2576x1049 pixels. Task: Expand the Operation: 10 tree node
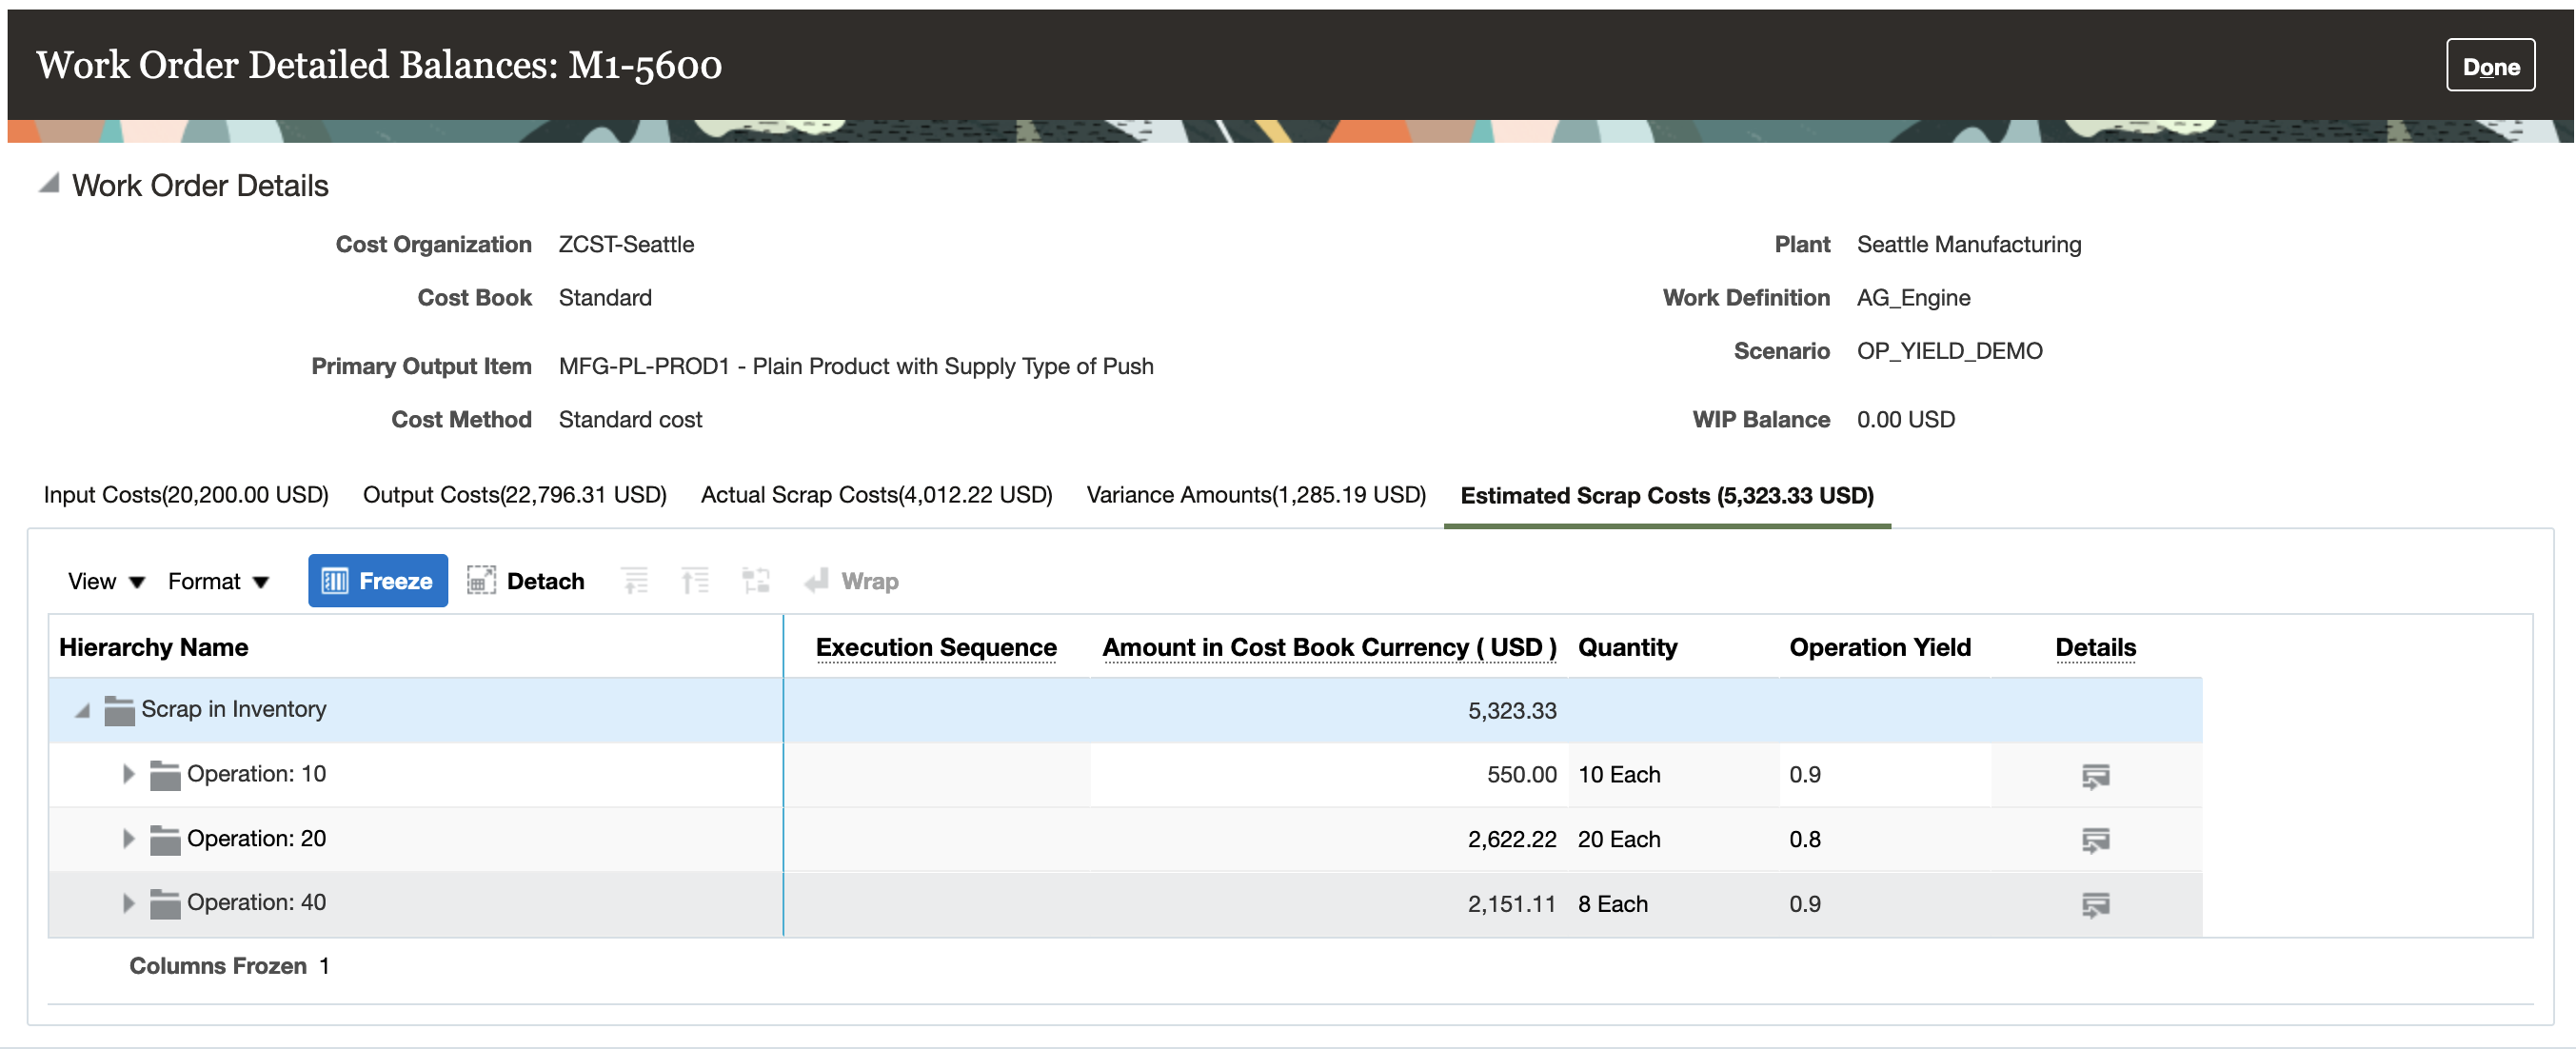[128, 774]
